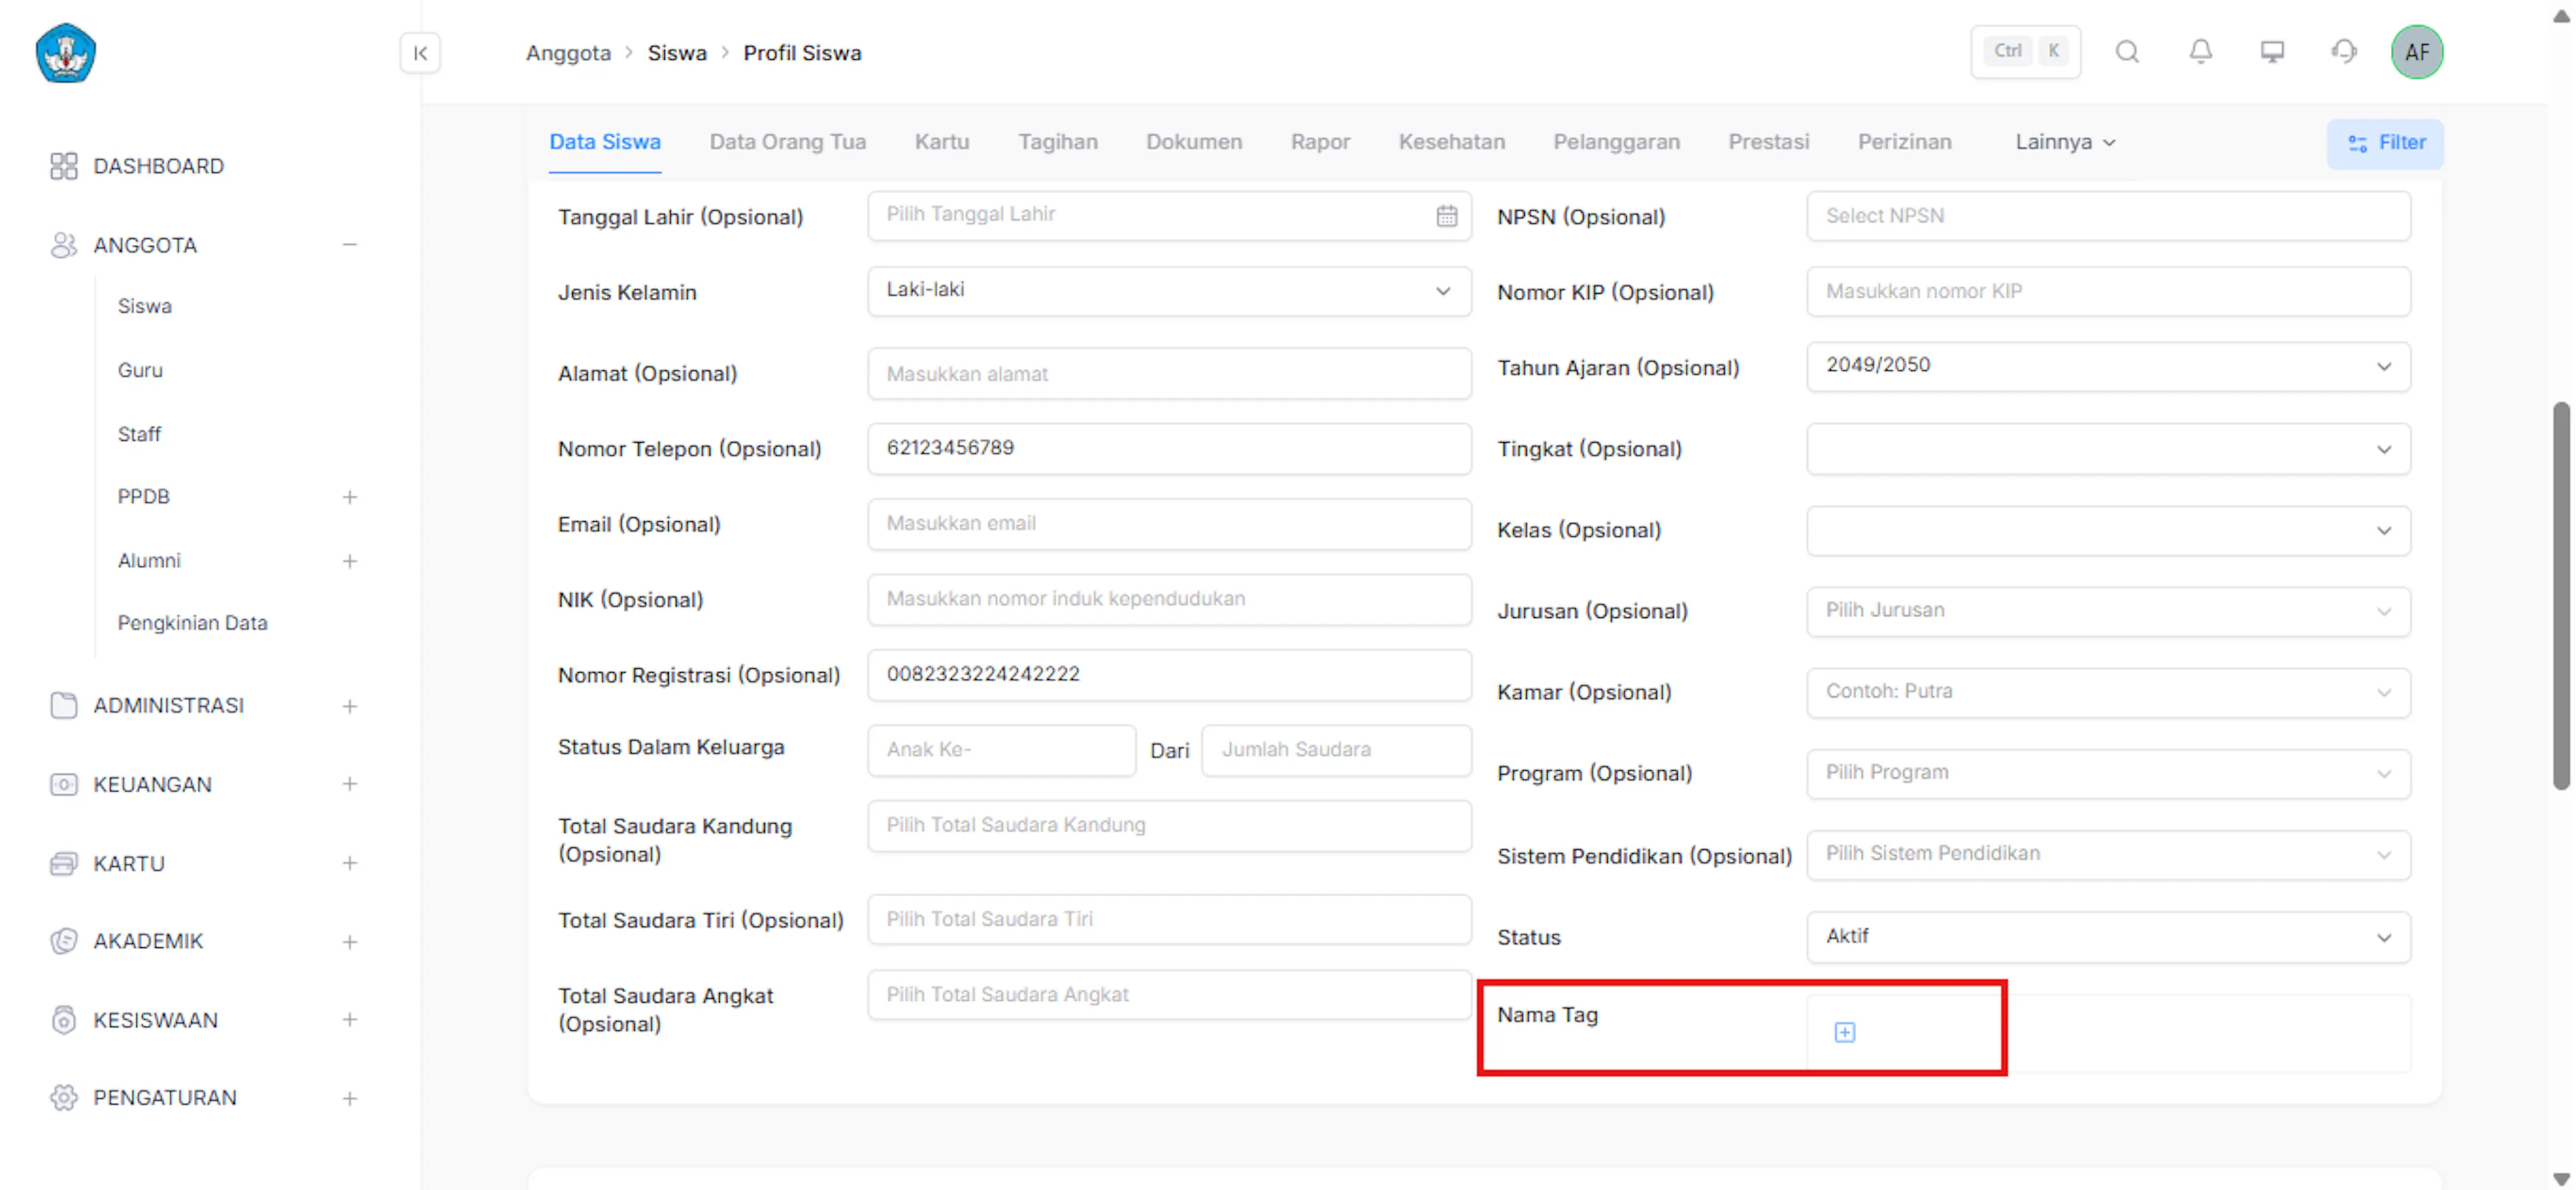Click the Filter button
Viewport: 2576px width, 1190px height.
2385,143
